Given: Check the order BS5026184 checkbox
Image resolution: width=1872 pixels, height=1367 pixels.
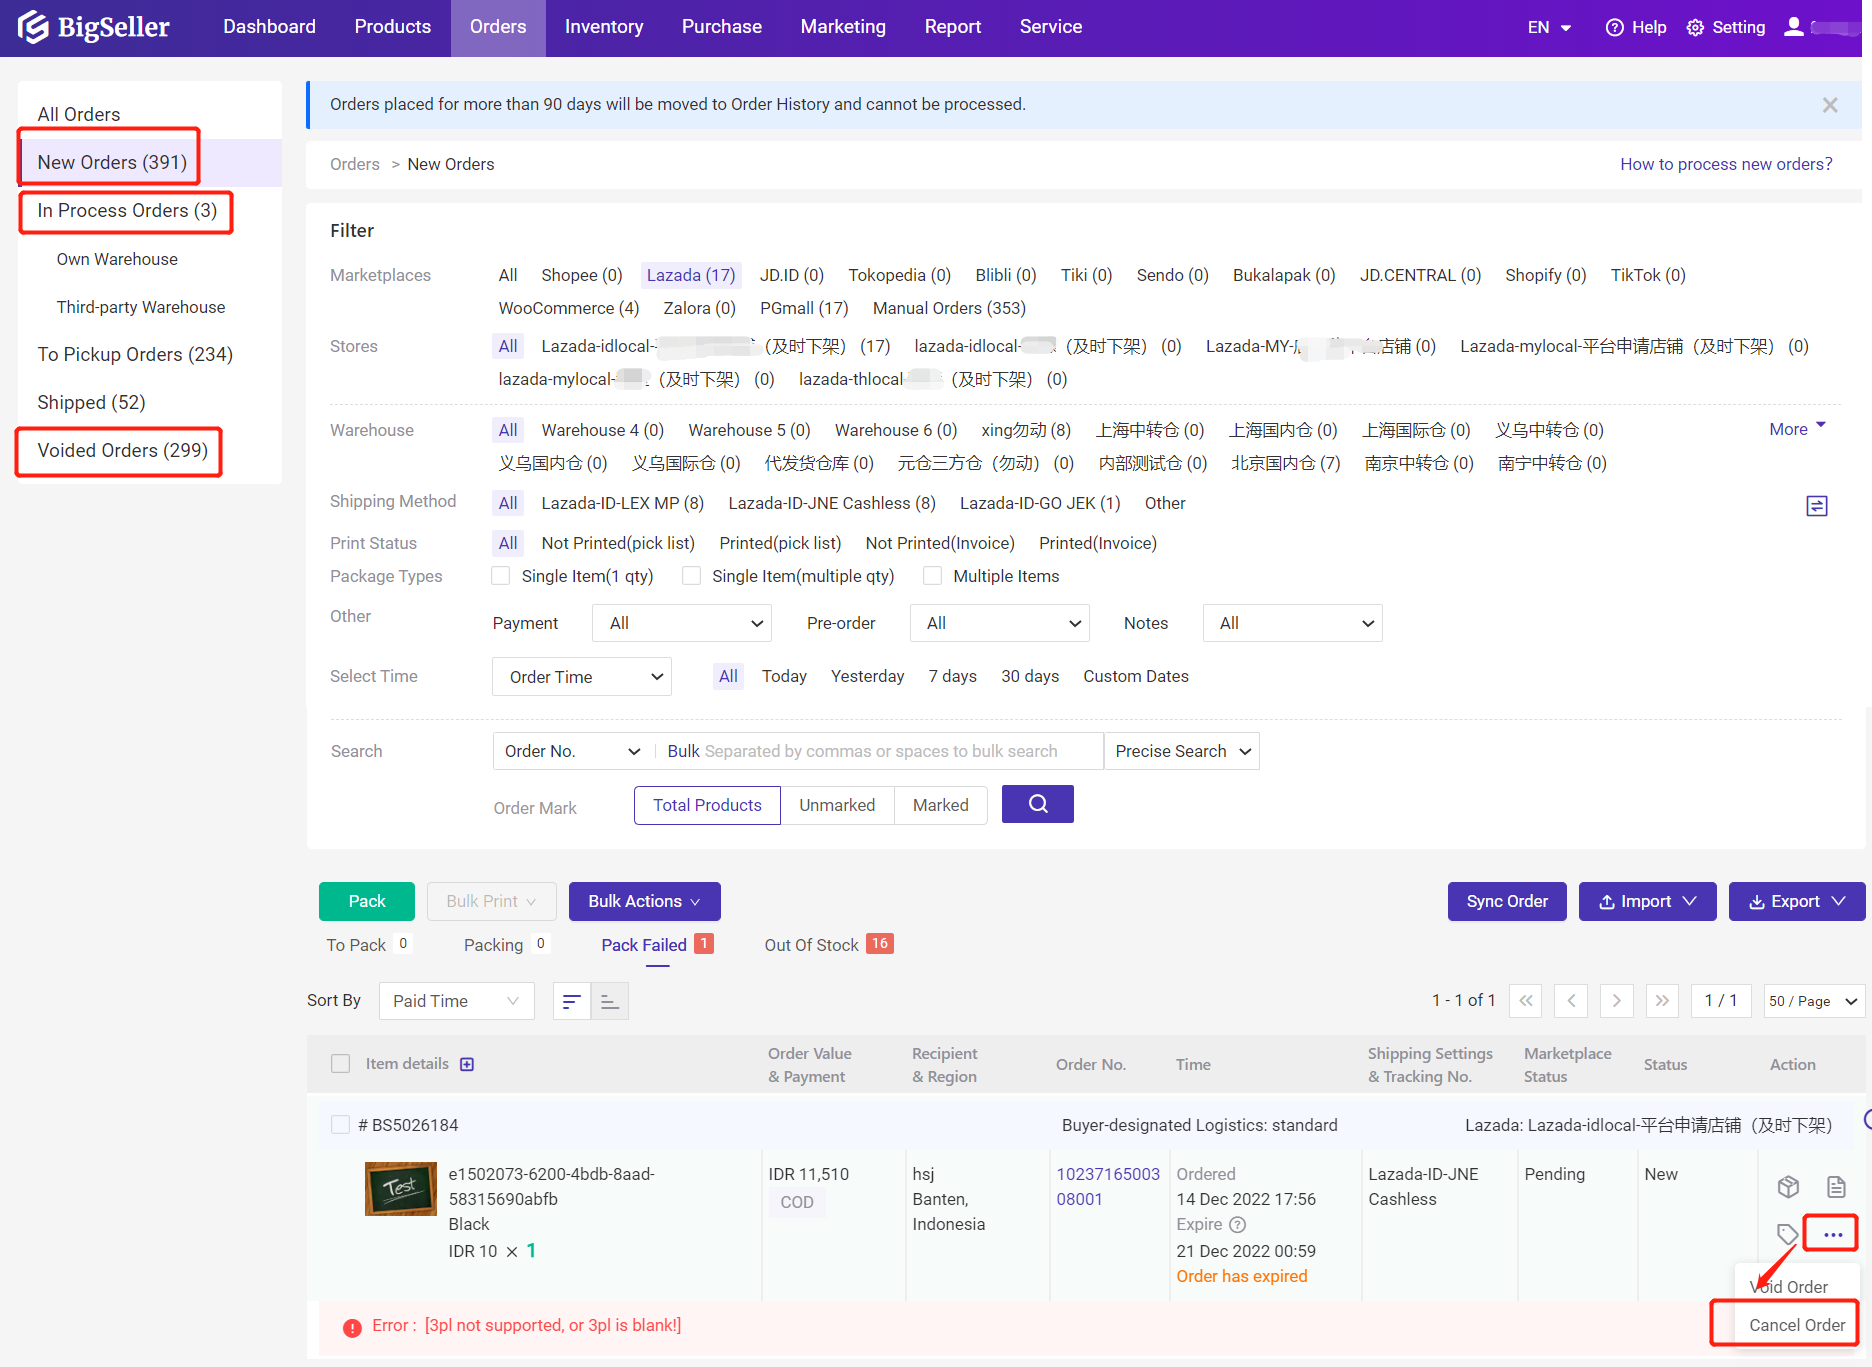Looking at the screenshot, I should coord(341,1125).
